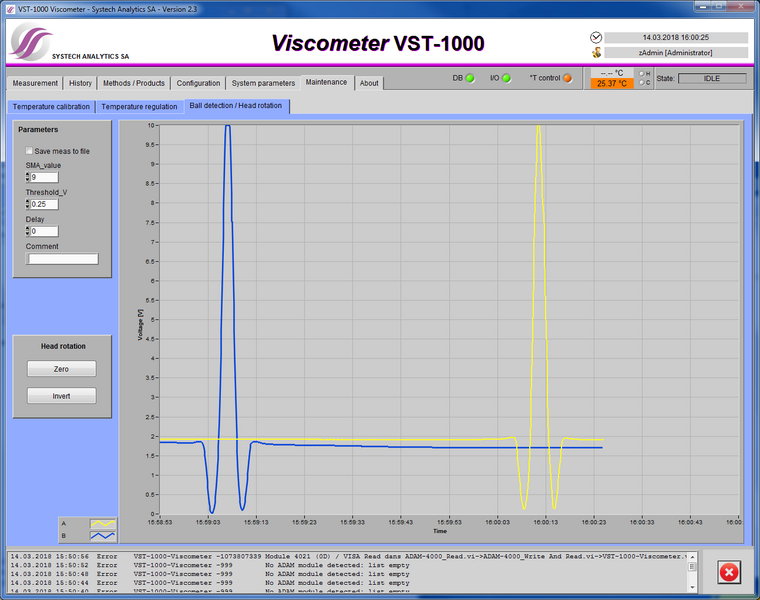The height and width of the screenshot is (600, 760).
Task: Click the I/O green status LED
Action: pyautogui.click(x=506, y=78)
